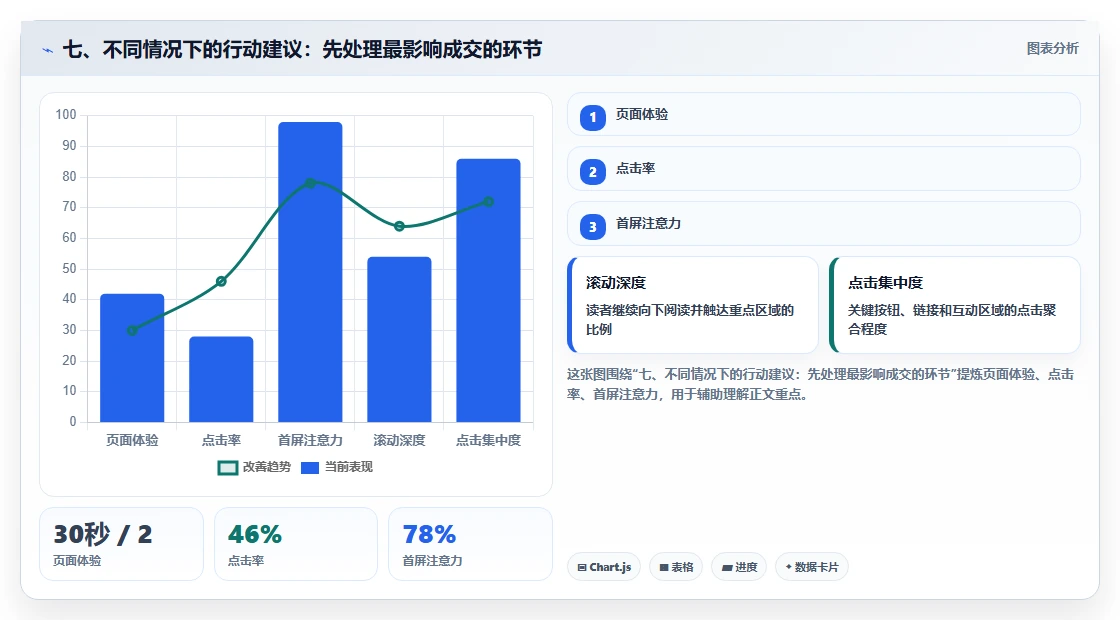Click the 页面体验 x-axis label
This screenshot has width=1120, height=620.
pos(132,441)
